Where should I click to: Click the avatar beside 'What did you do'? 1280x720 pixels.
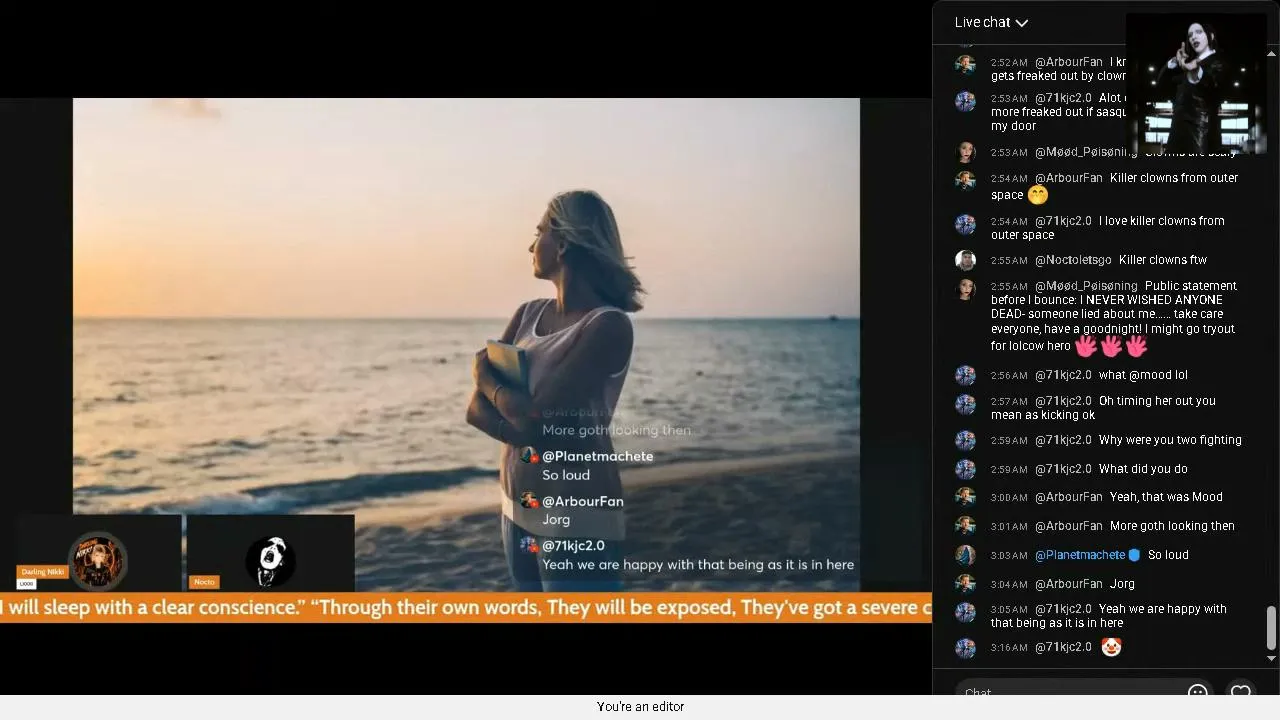point(965,469)
